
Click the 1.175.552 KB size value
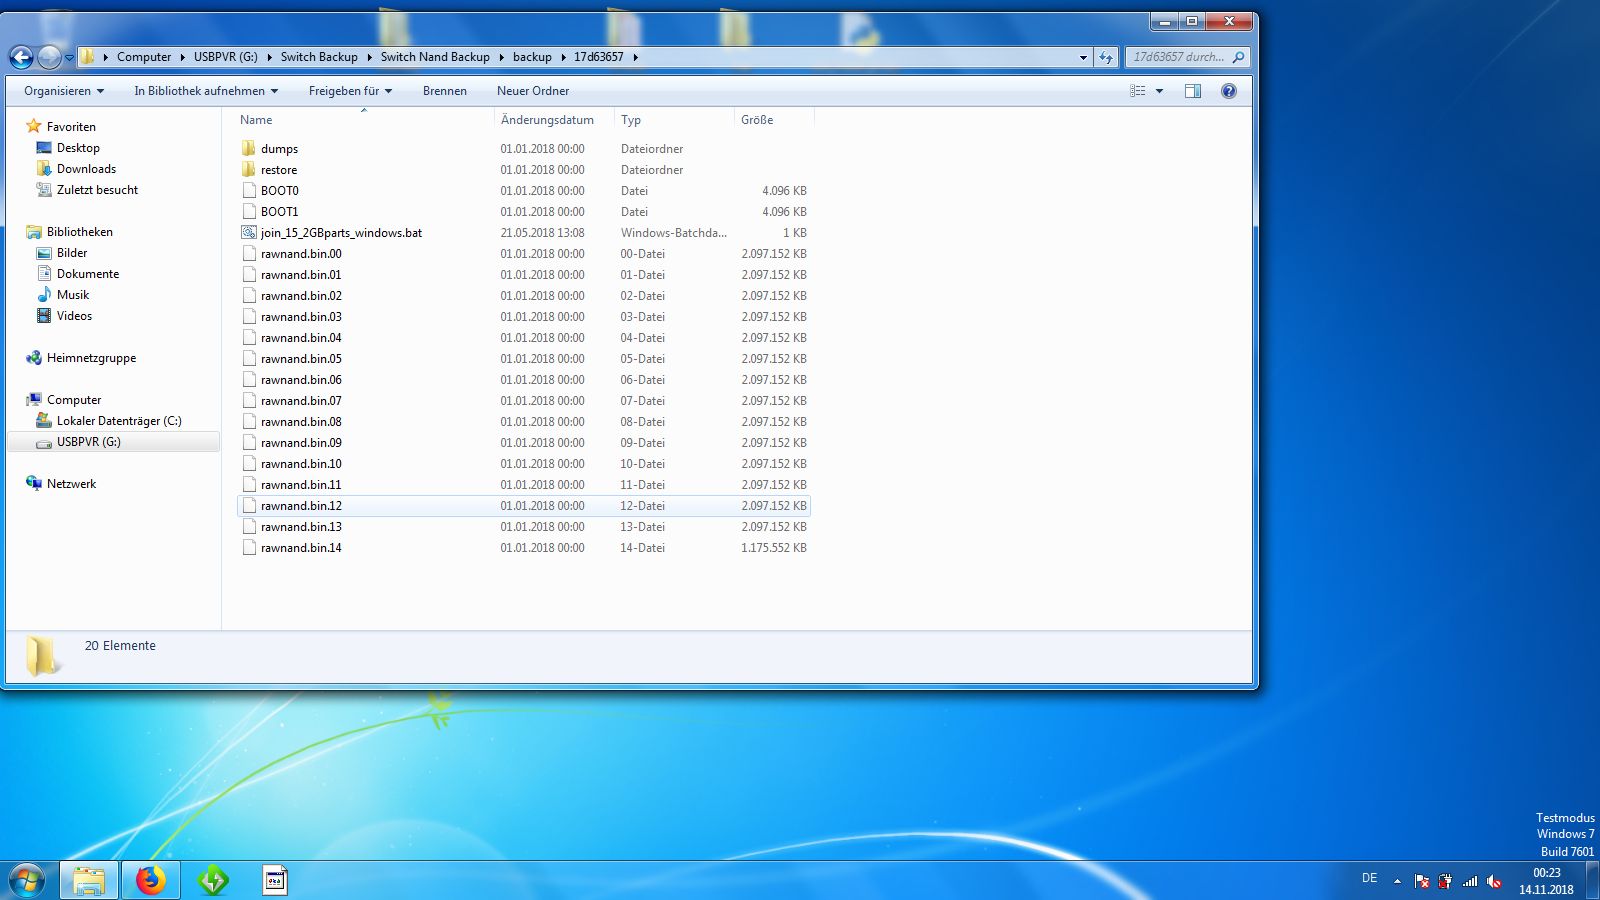774,548
